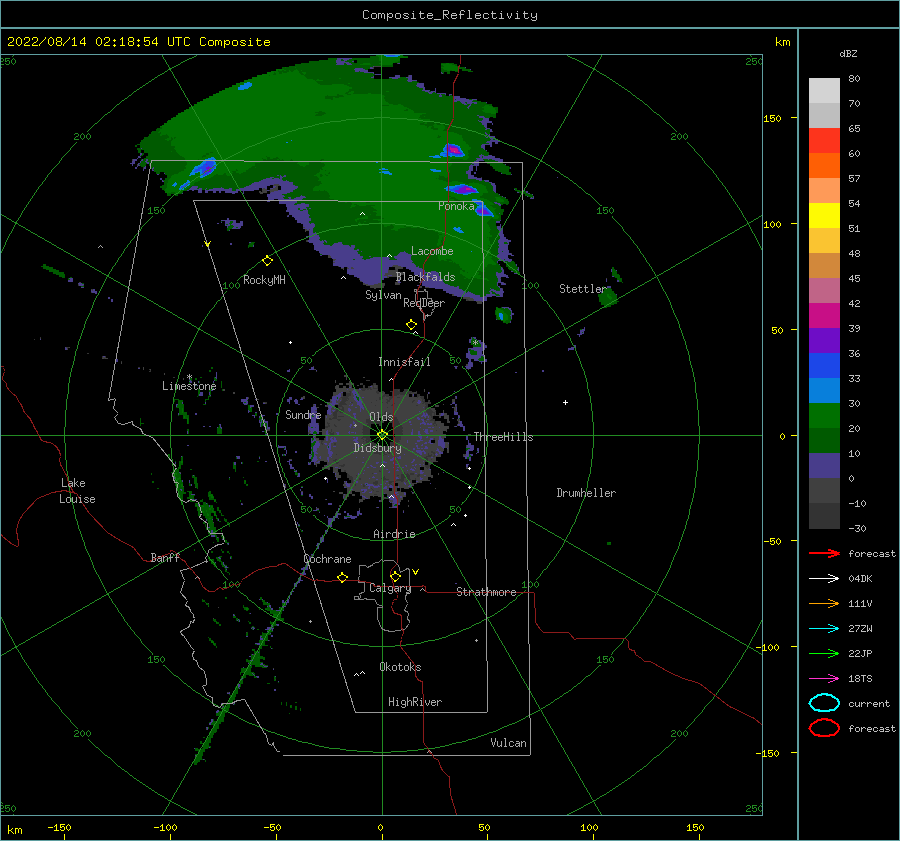Click the Stettler city label
The height and width of the screenshot is (841, 900).
(x=583, y=289)
